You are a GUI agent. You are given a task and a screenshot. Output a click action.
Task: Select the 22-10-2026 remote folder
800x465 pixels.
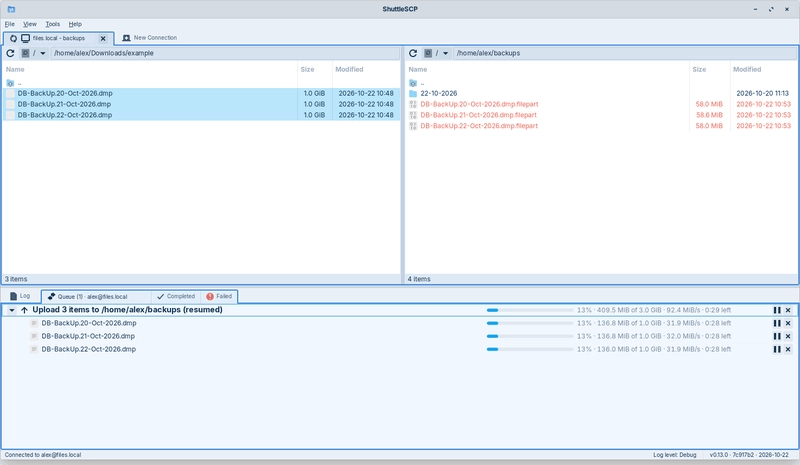[x=601, y=93]
